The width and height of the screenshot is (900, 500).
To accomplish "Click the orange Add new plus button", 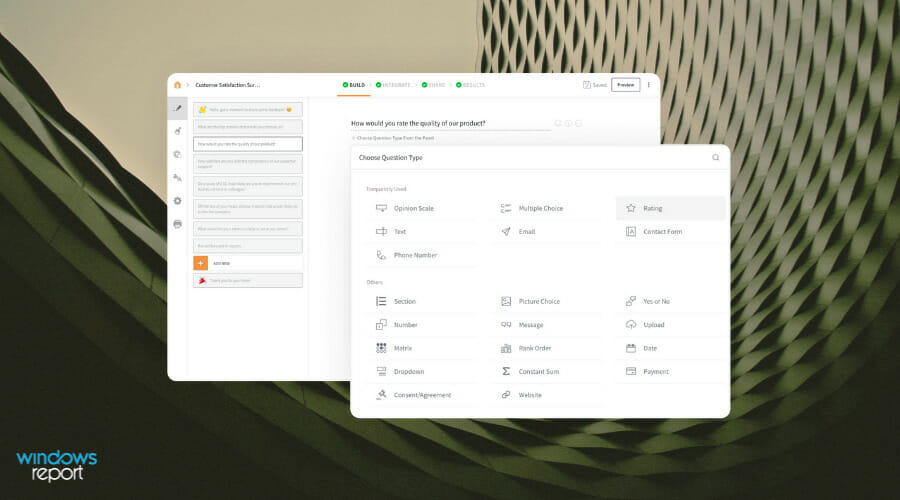I will point(200,263).
